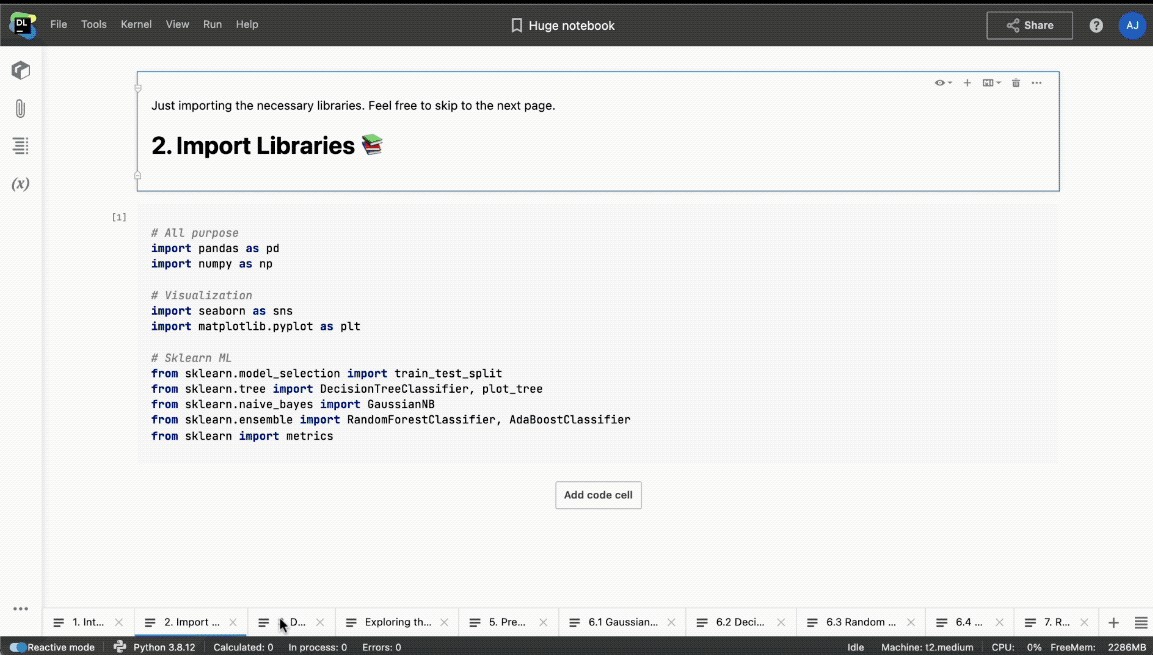The image size is (1153, 655).
Task: Switch to the 6.1 Gaussian worksheet tab
Action: pyautogui.click(x=622, y=622)
